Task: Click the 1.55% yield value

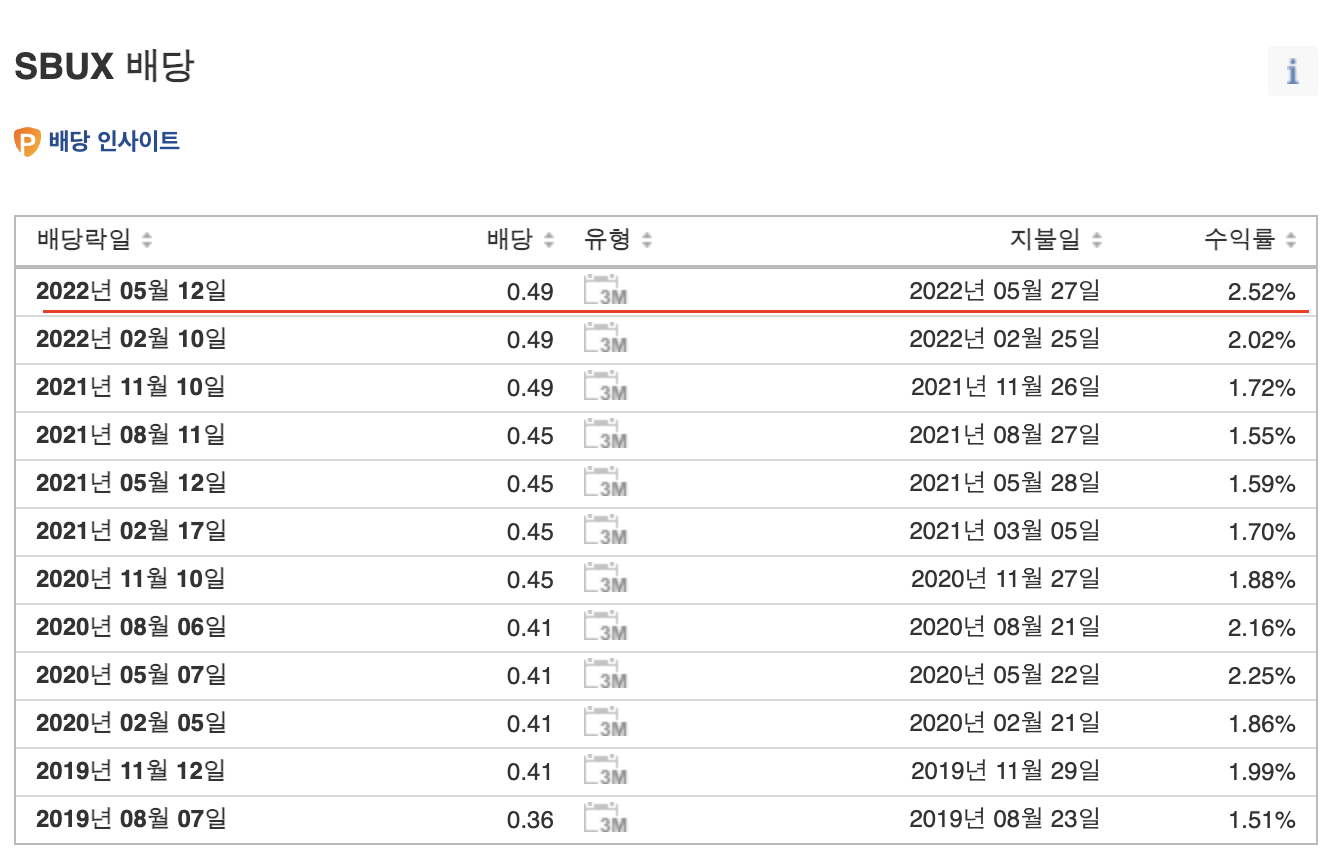Action: pos(1262,436)
